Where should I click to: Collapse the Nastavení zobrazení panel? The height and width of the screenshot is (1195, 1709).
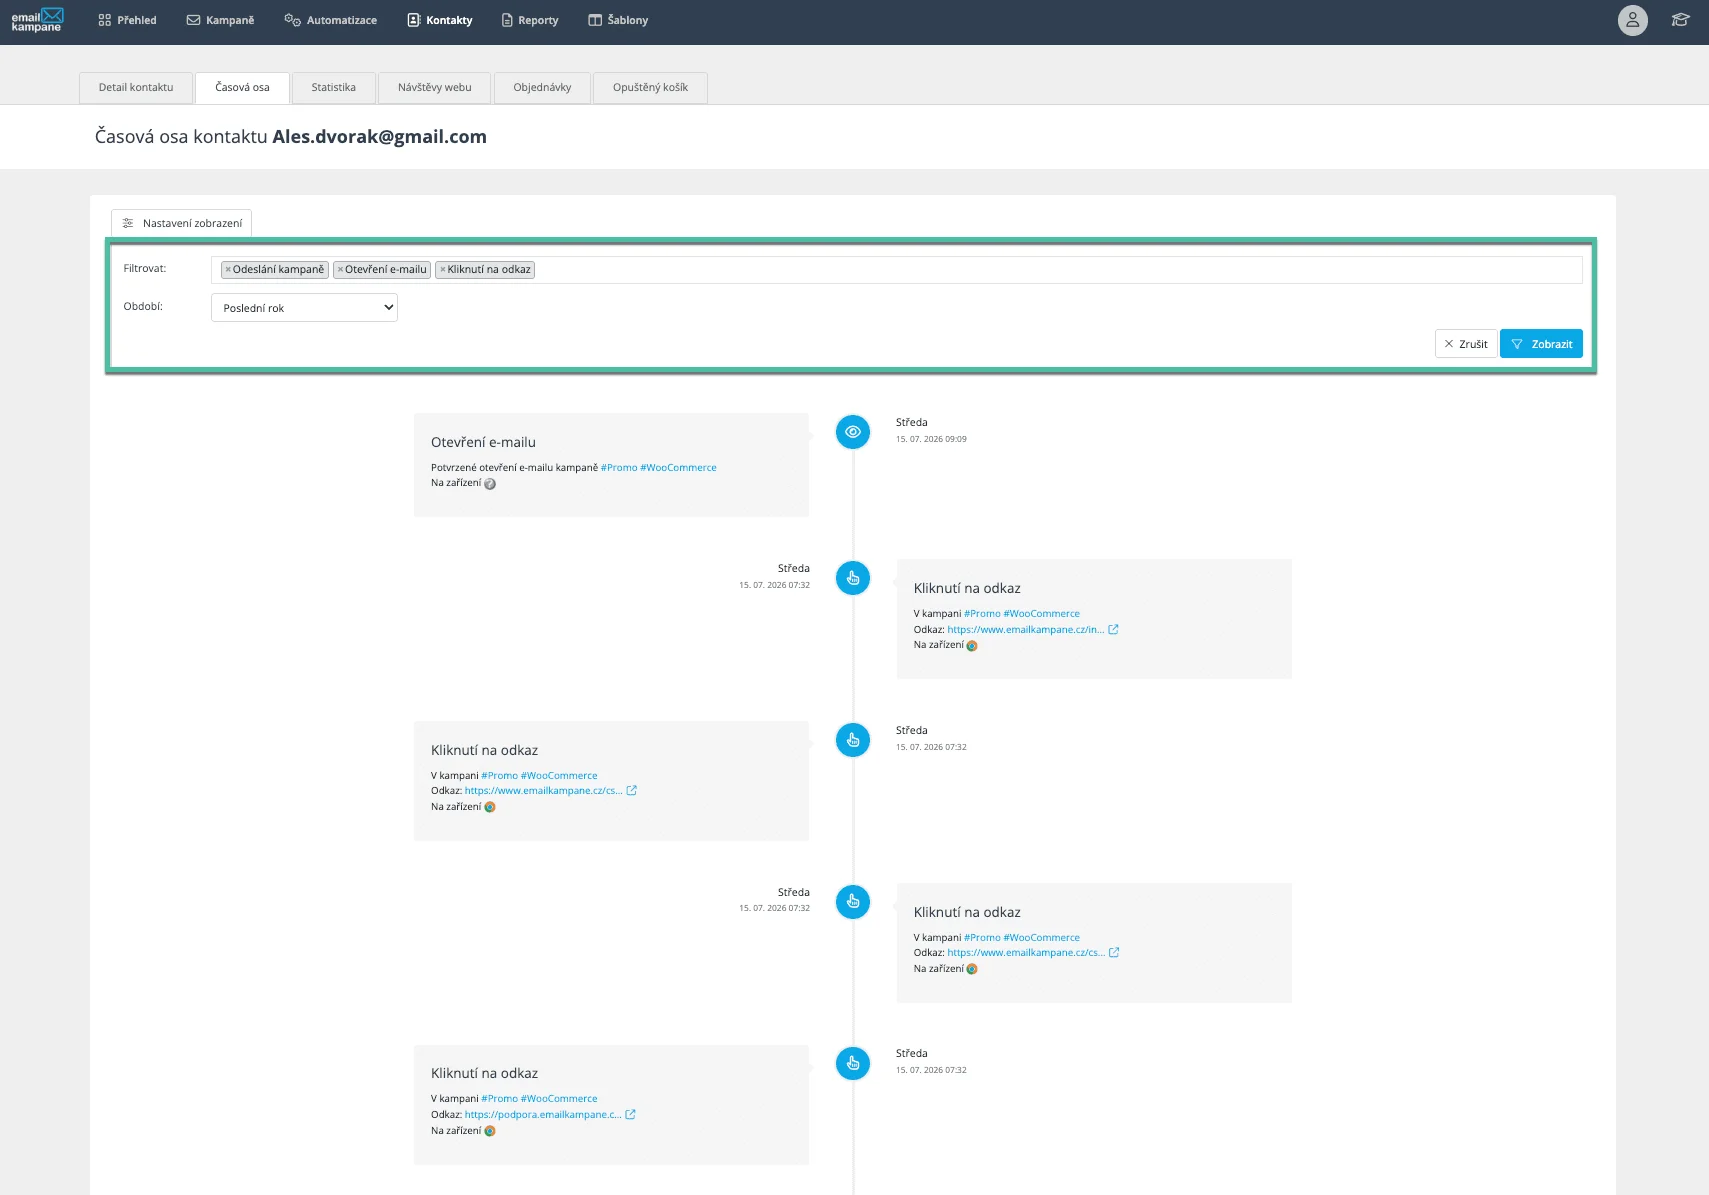point(181,223)
